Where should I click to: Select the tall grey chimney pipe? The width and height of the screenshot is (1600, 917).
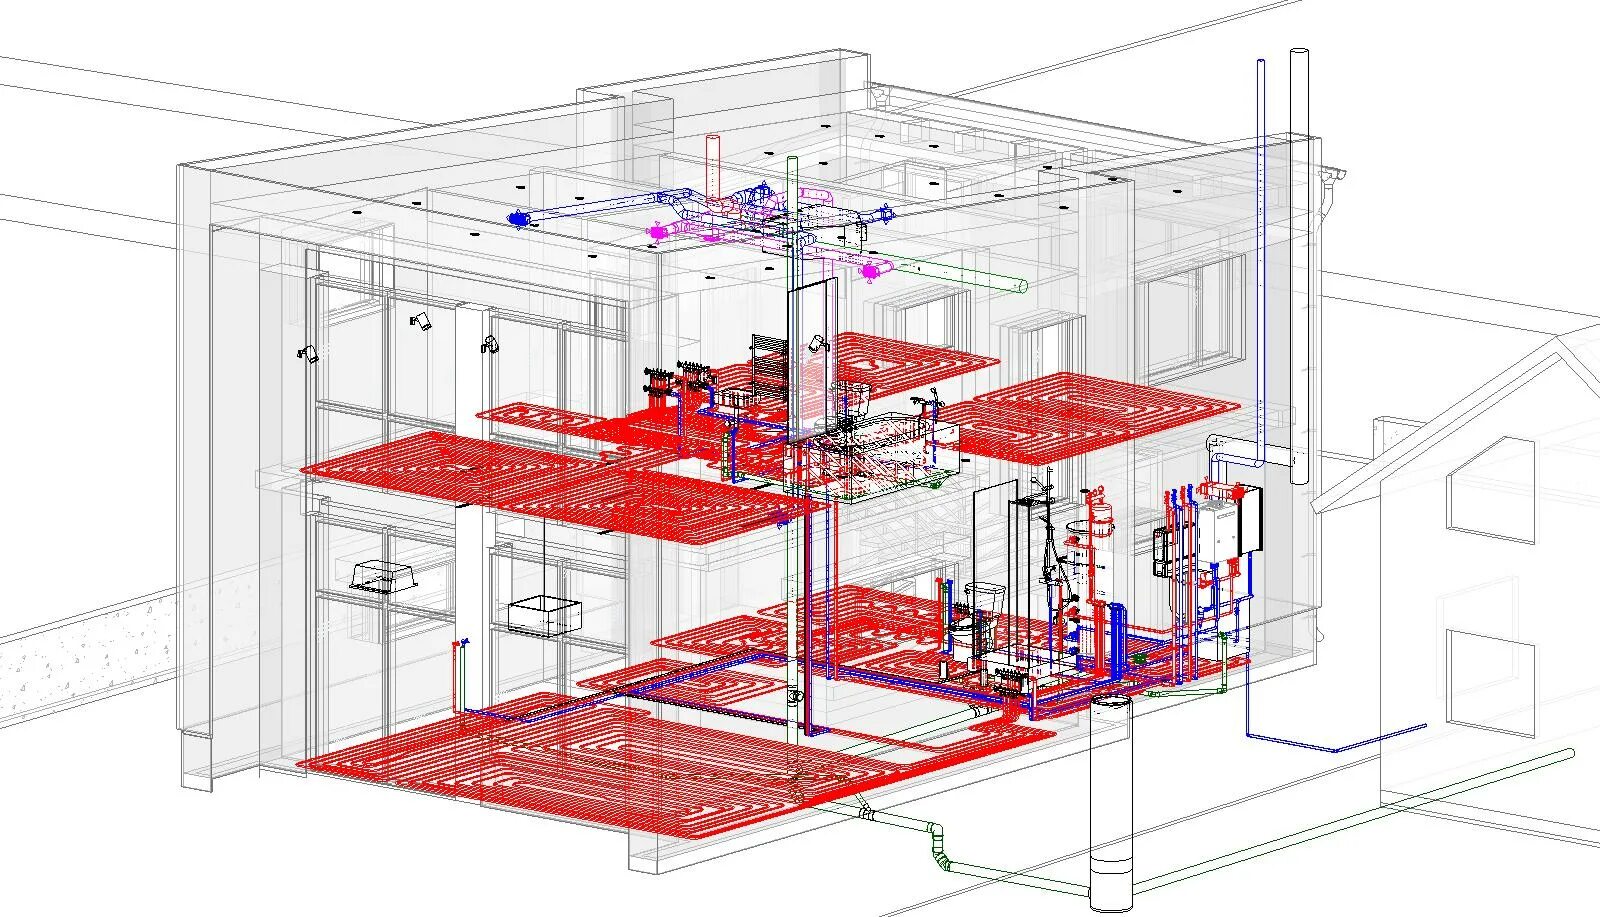pos(1299,265)
